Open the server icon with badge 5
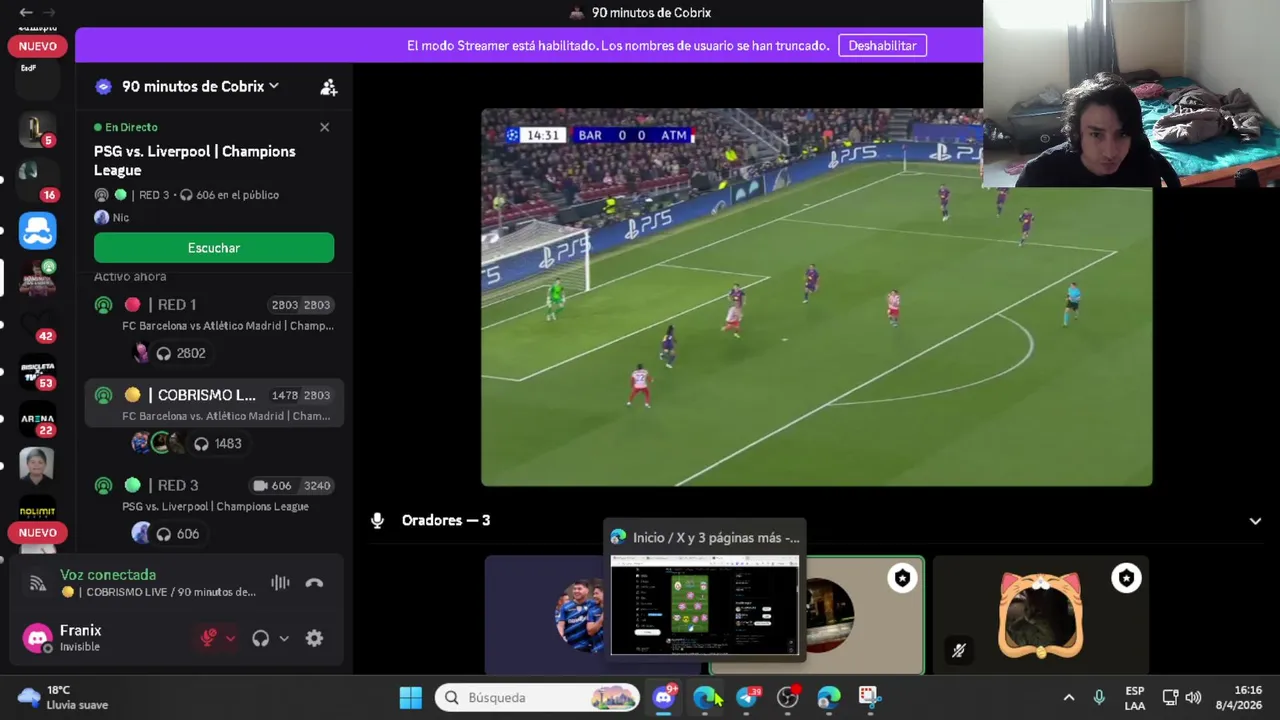This screenshot has width=1280, height=720. 37,130
